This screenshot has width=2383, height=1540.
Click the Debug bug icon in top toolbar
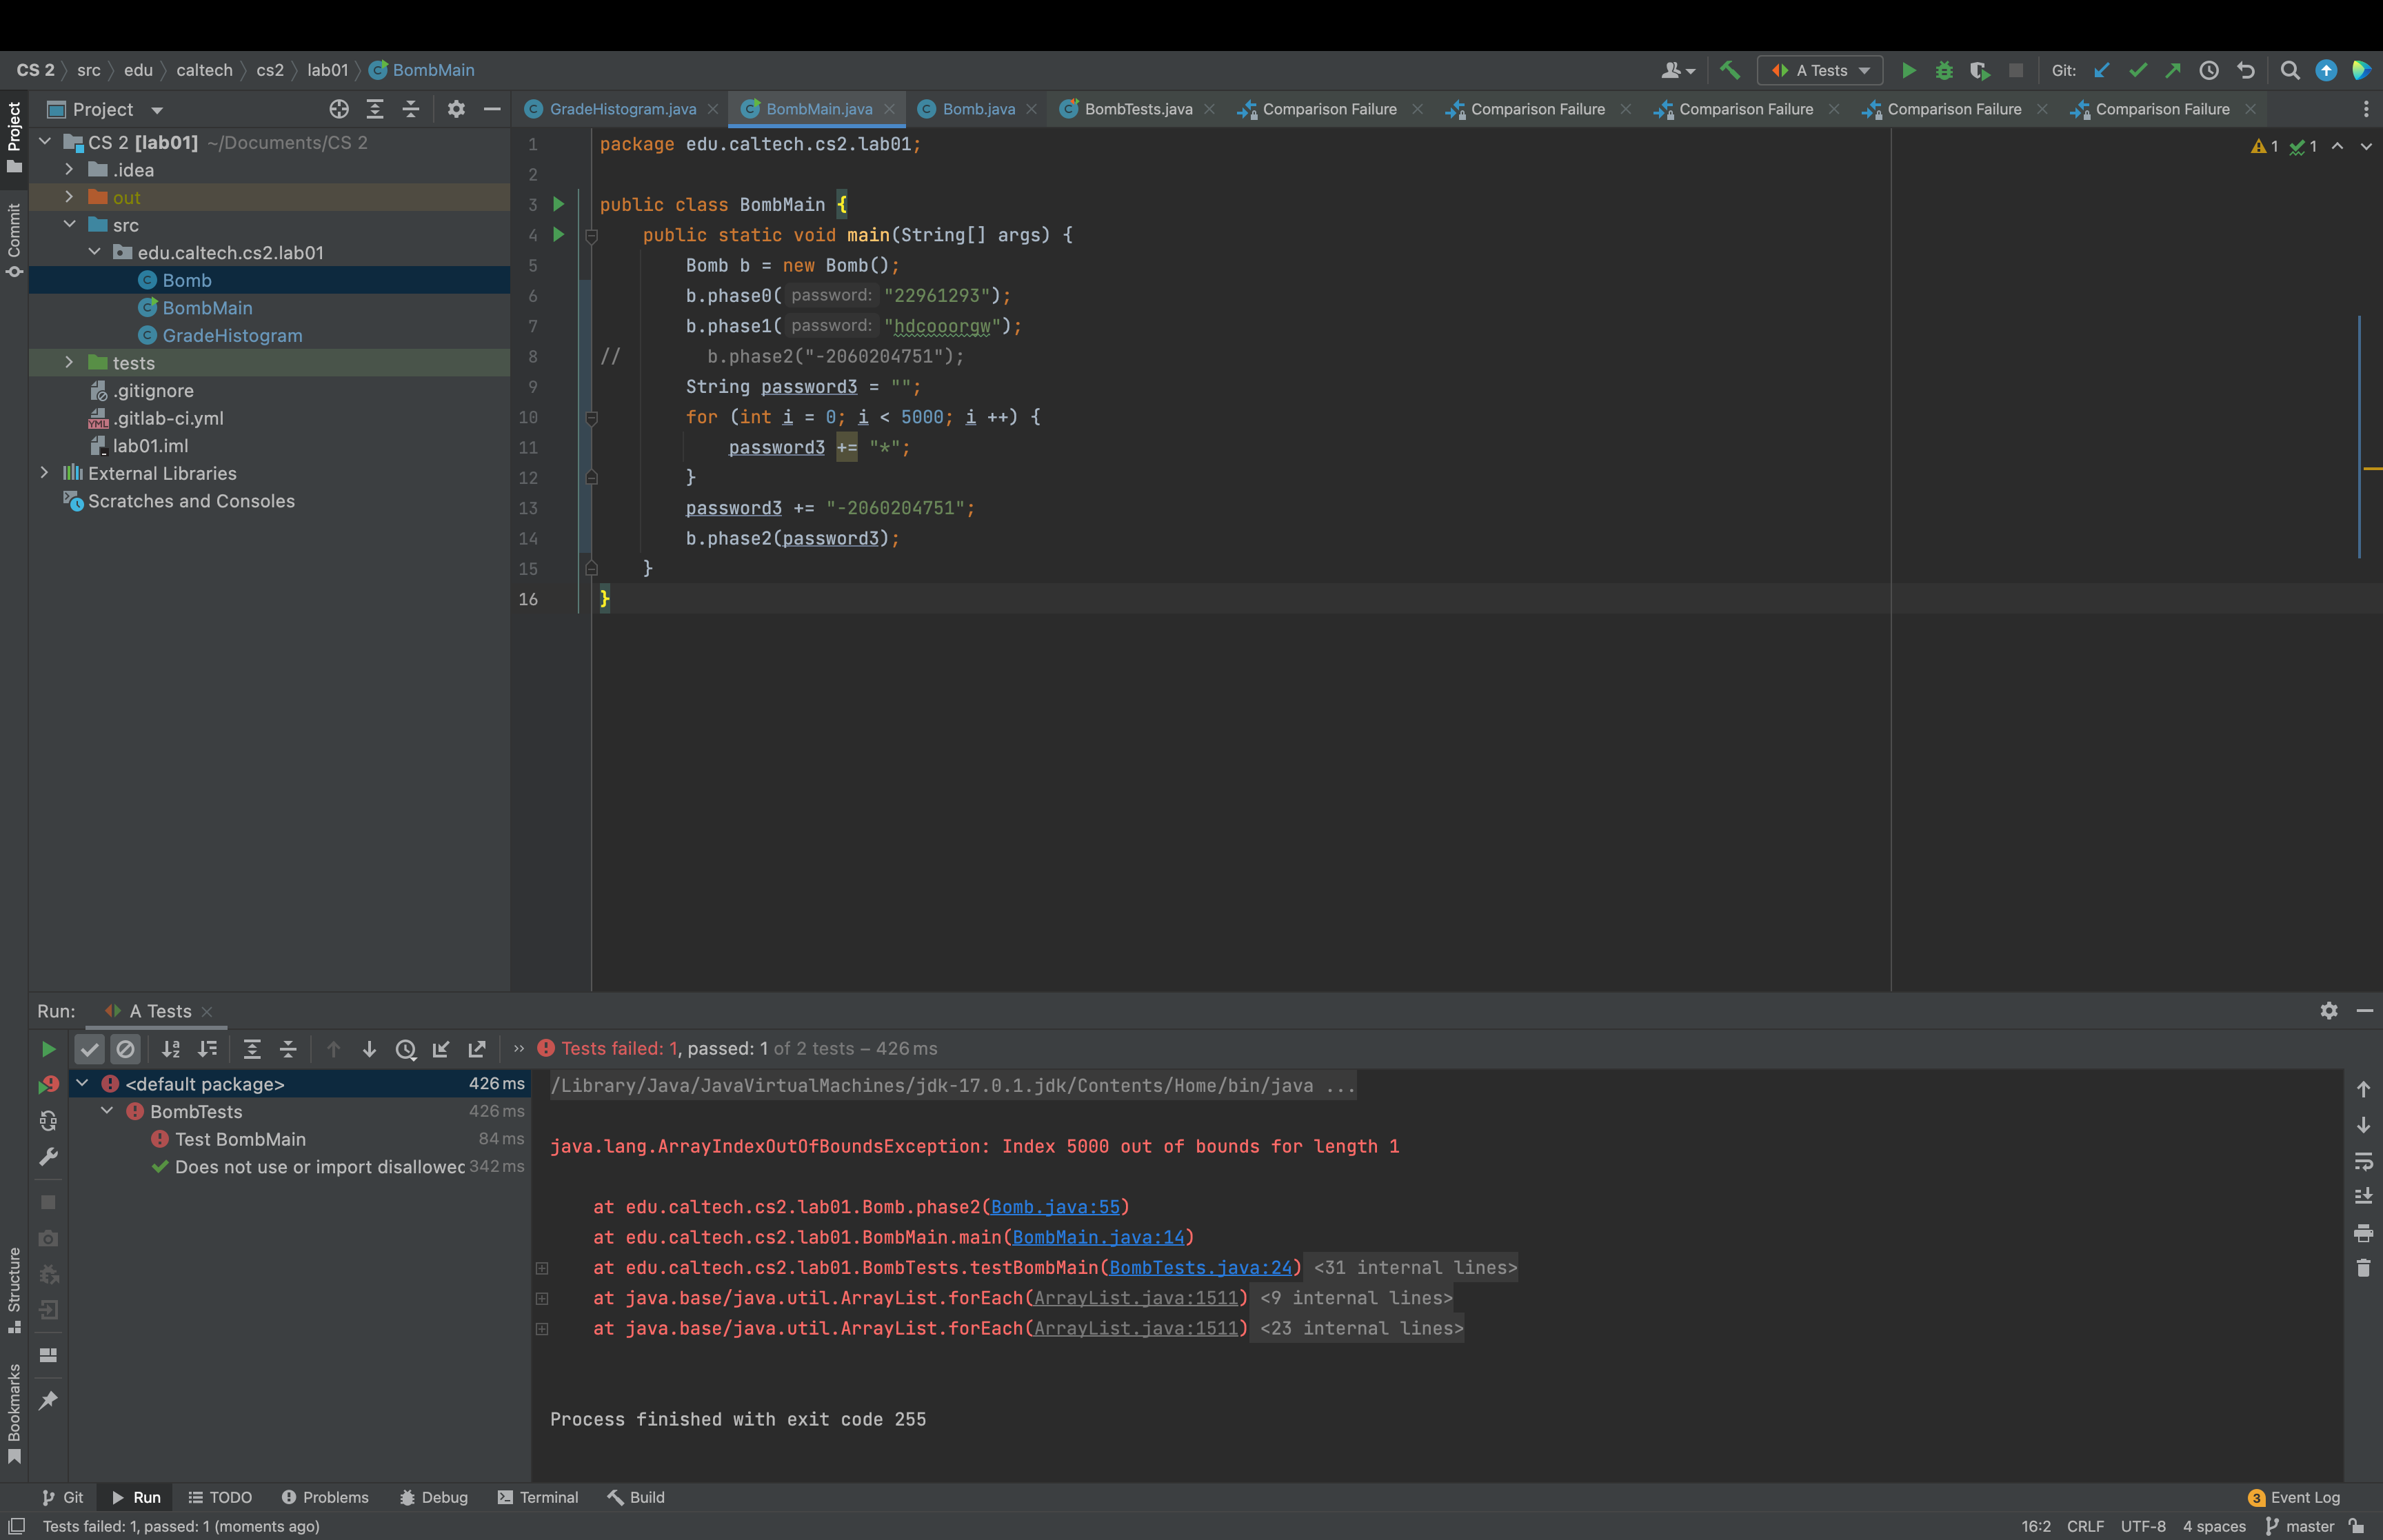(x=1943, y=70)
